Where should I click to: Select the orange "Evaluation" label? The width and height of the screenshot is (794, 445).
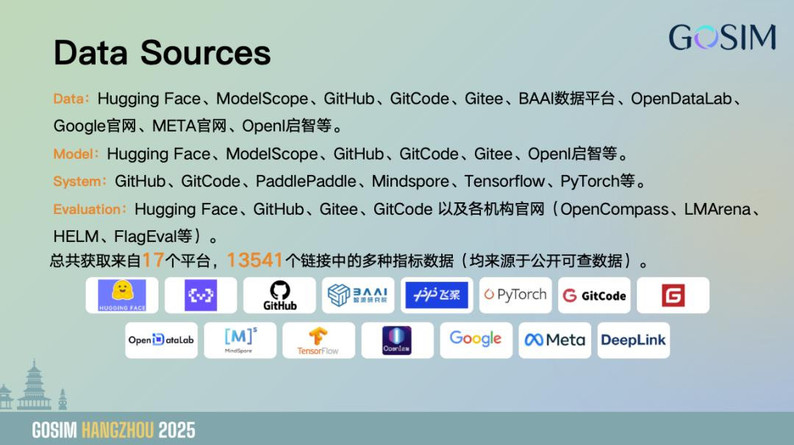tap(88, 209)
